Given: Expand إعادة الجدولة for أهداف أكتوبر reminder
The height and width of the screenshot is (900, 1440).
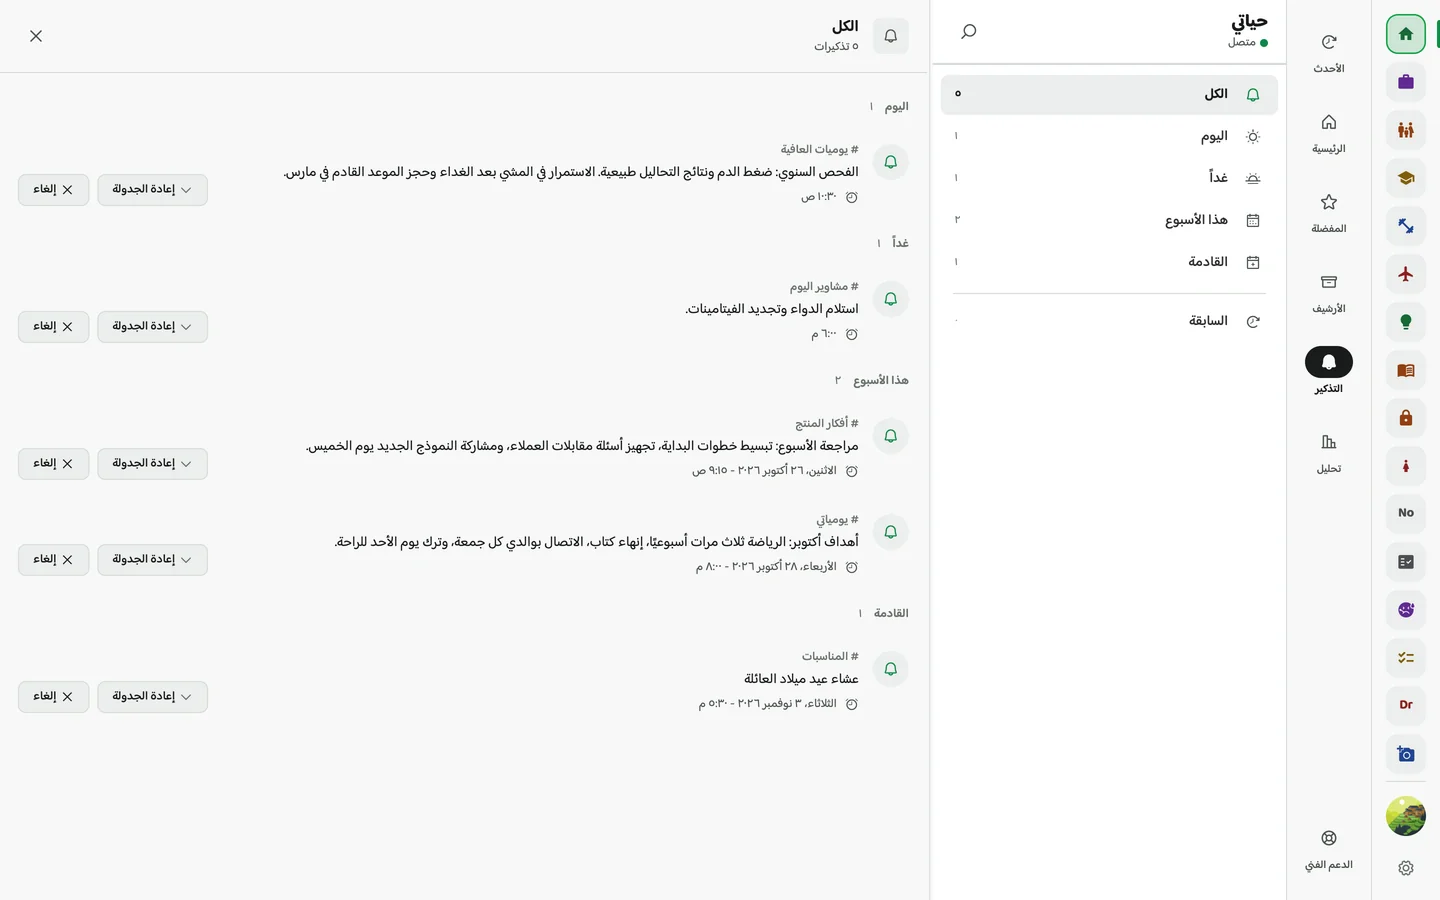Looking at the screenshot, I should tap(152, 560).
